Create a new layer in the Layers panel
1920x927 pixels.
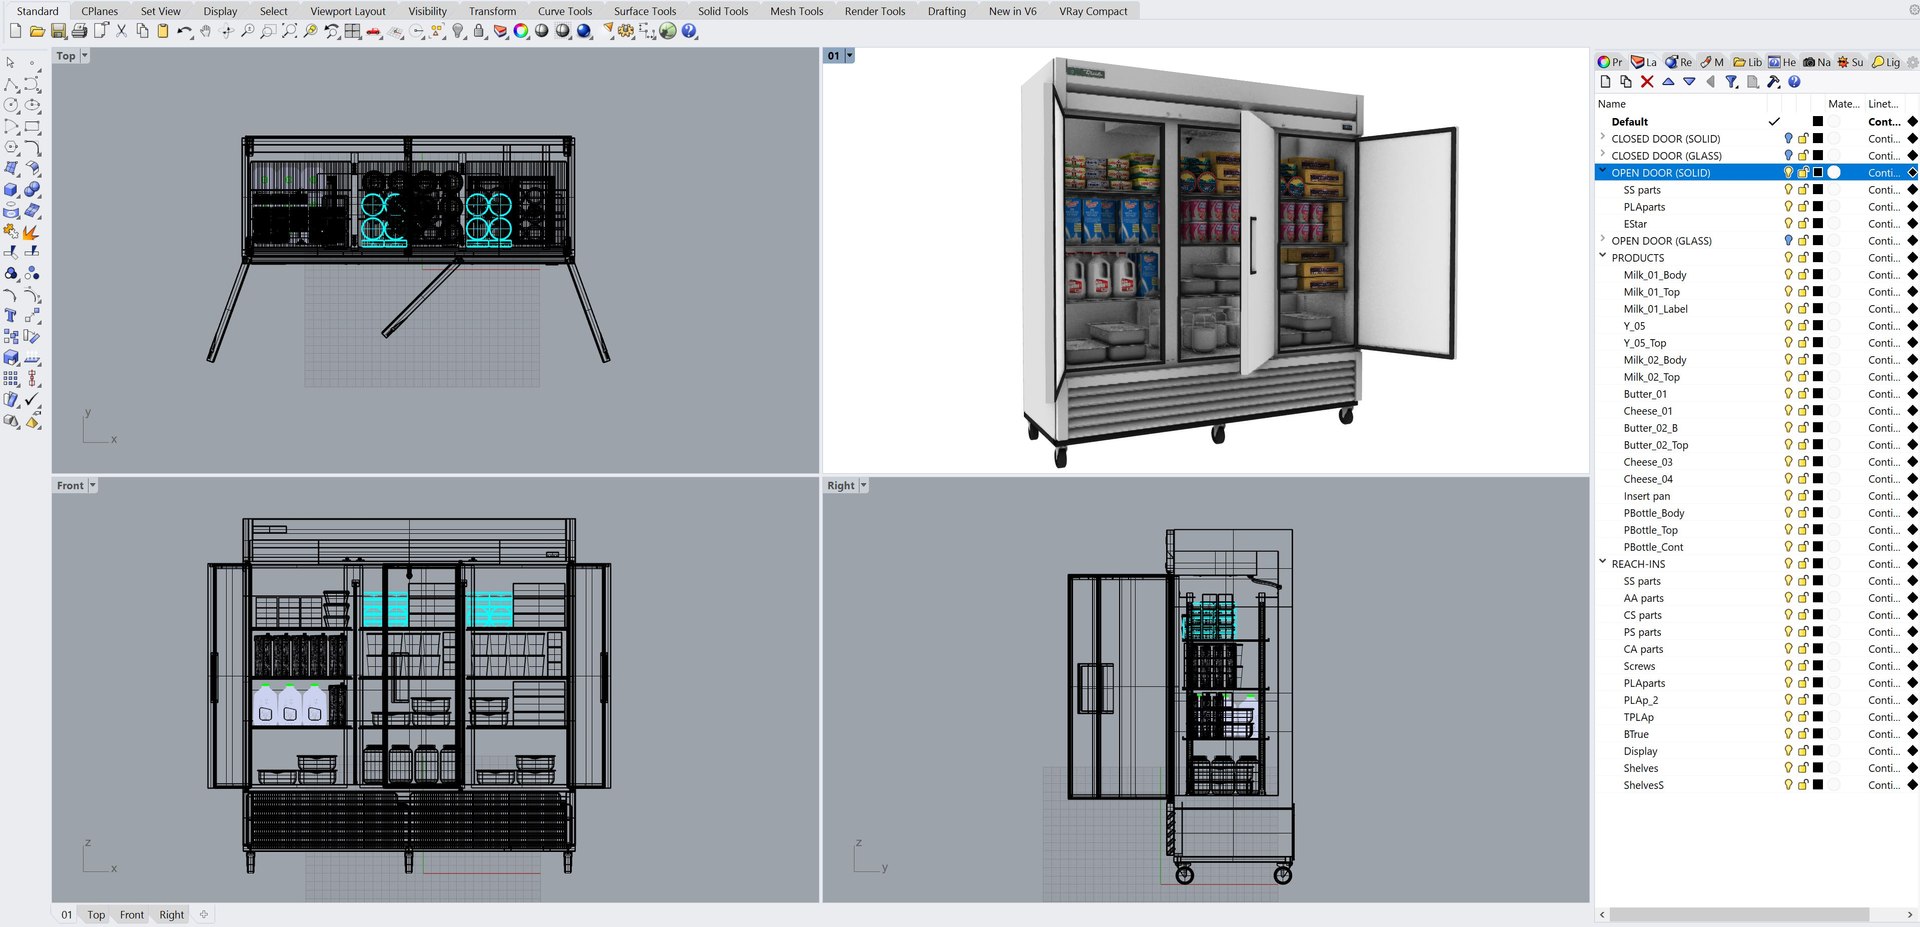click(x=1606, y=82)
